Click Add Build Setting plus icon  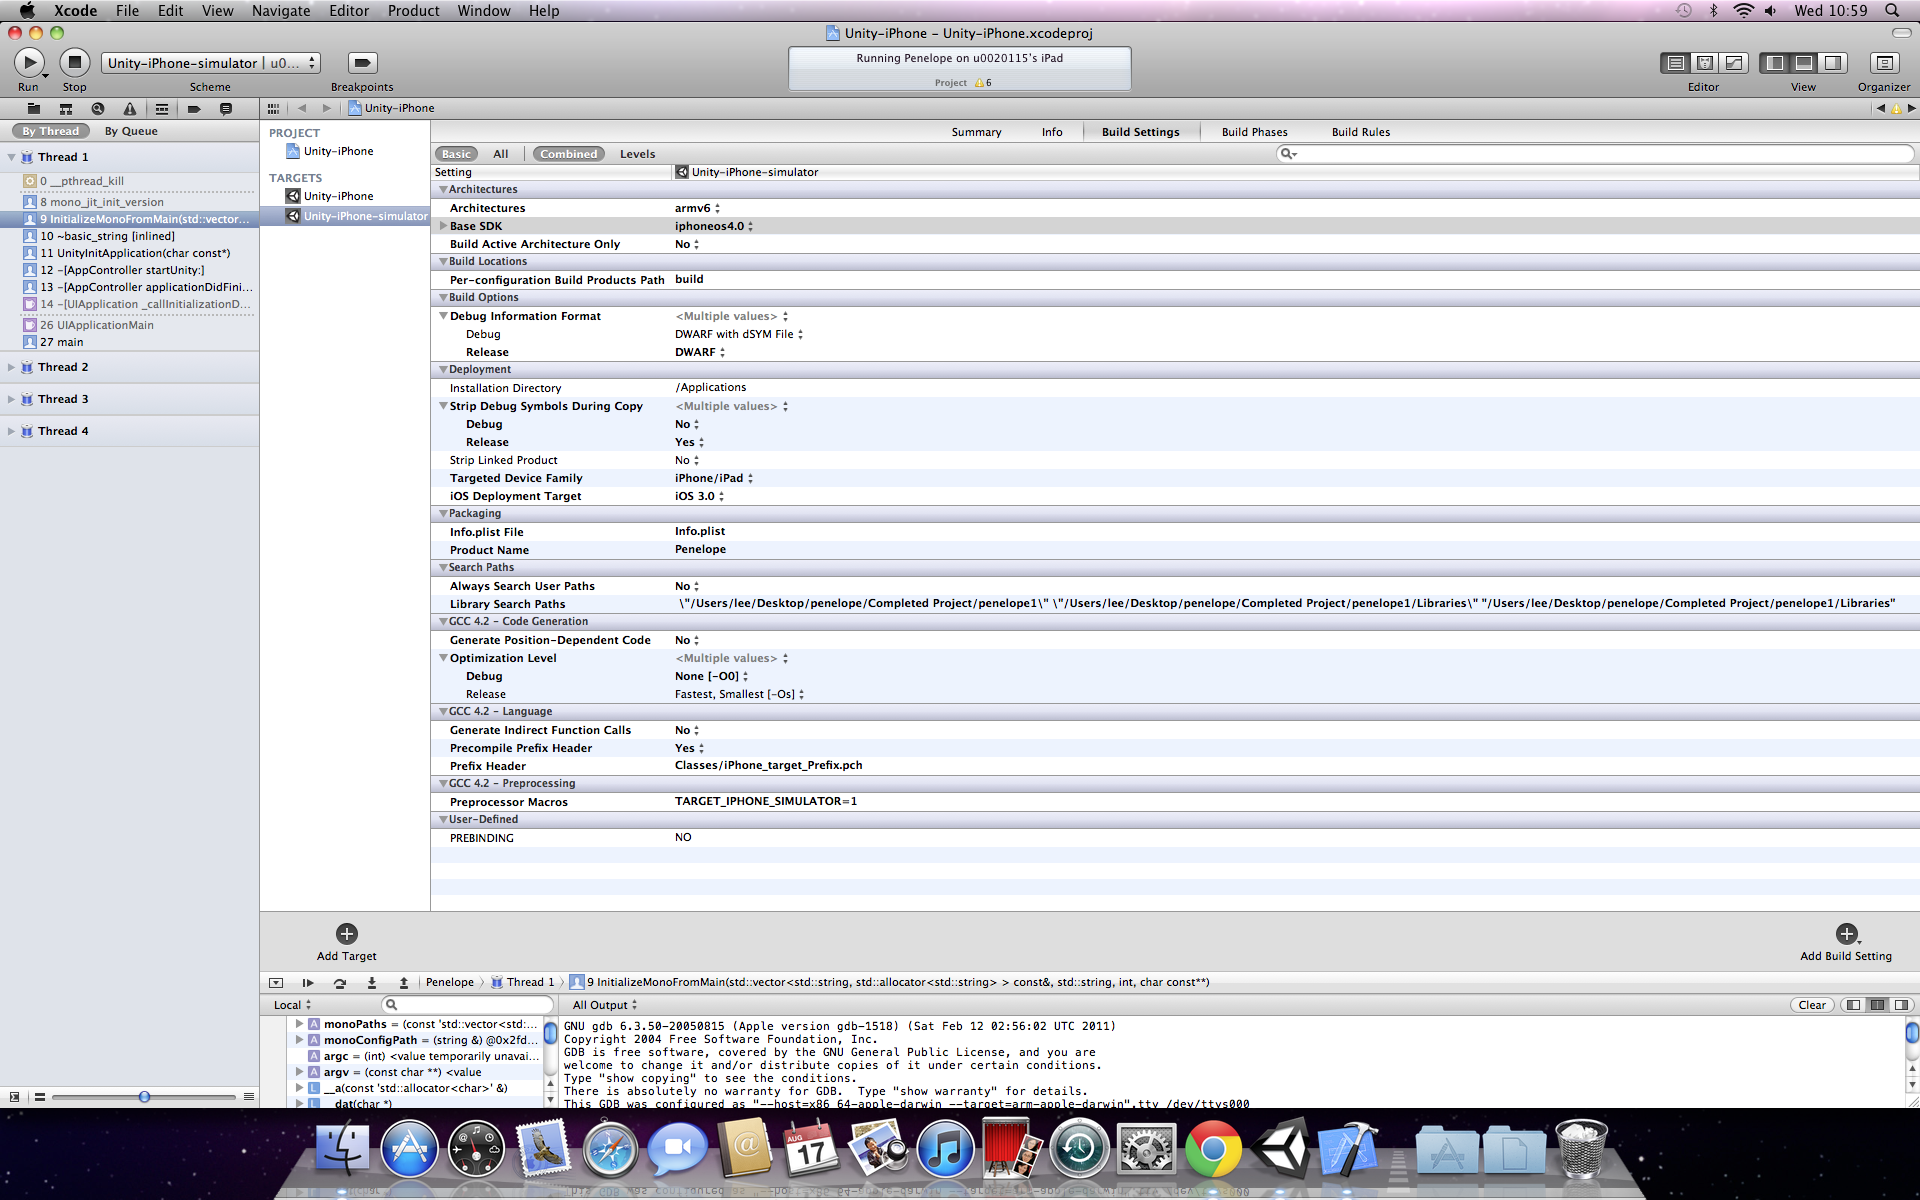1846,934
